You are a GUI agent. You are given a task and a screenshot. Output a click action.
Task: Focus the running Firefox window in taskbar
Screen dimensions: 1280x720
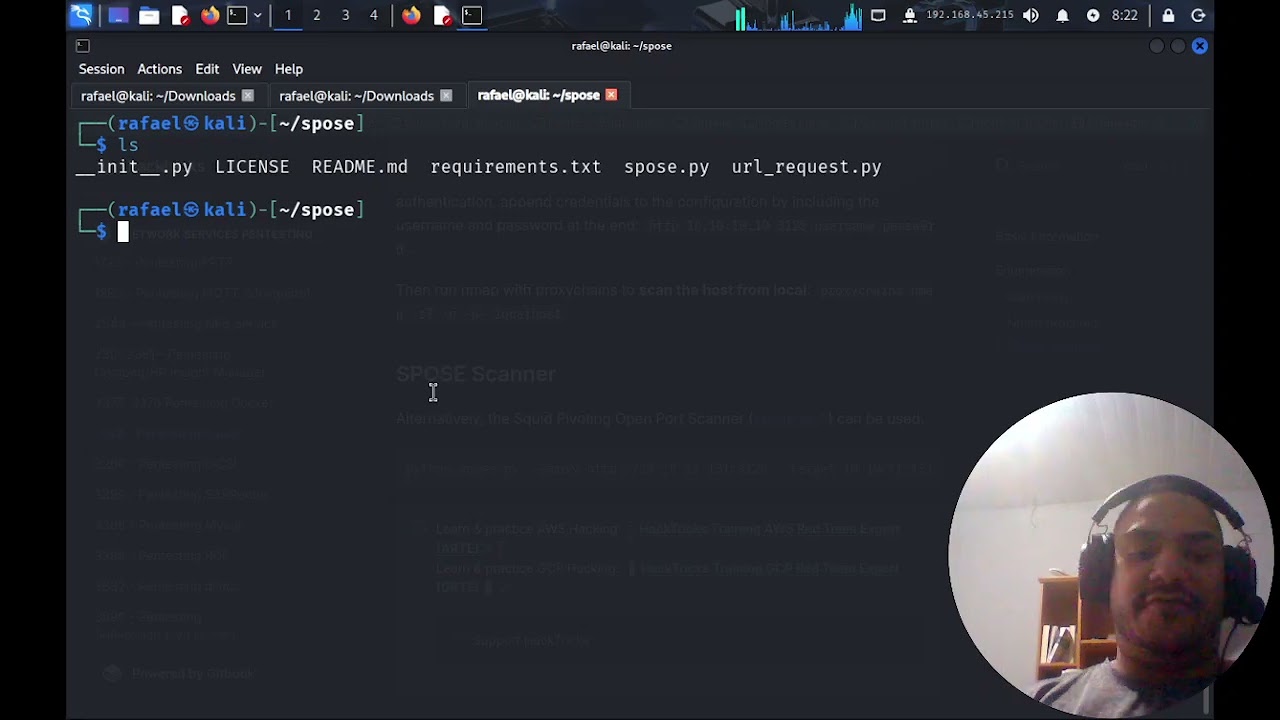(x=411, y=15)
